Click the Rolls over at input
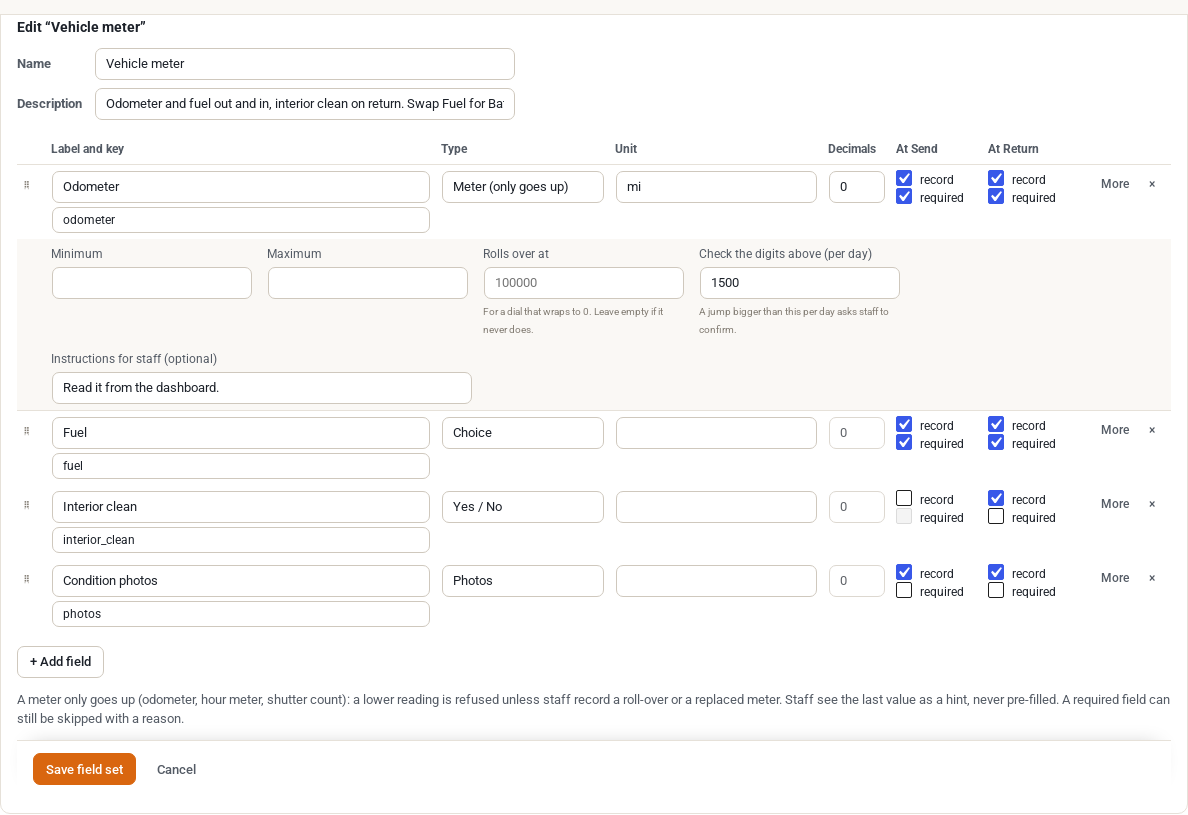 pos(583,283)
